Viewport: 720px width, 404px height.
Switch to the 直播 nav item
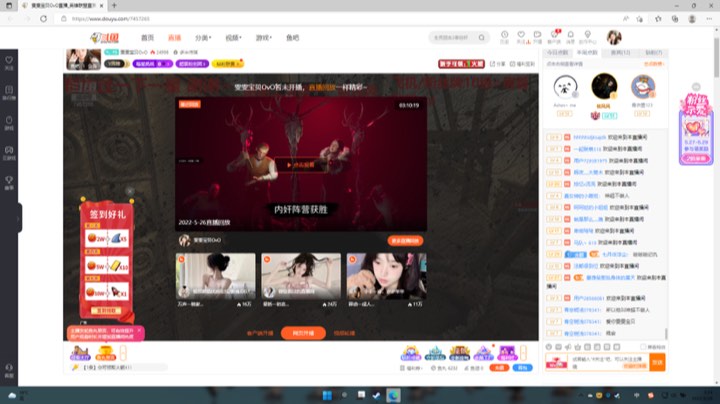tap(174, 38)
